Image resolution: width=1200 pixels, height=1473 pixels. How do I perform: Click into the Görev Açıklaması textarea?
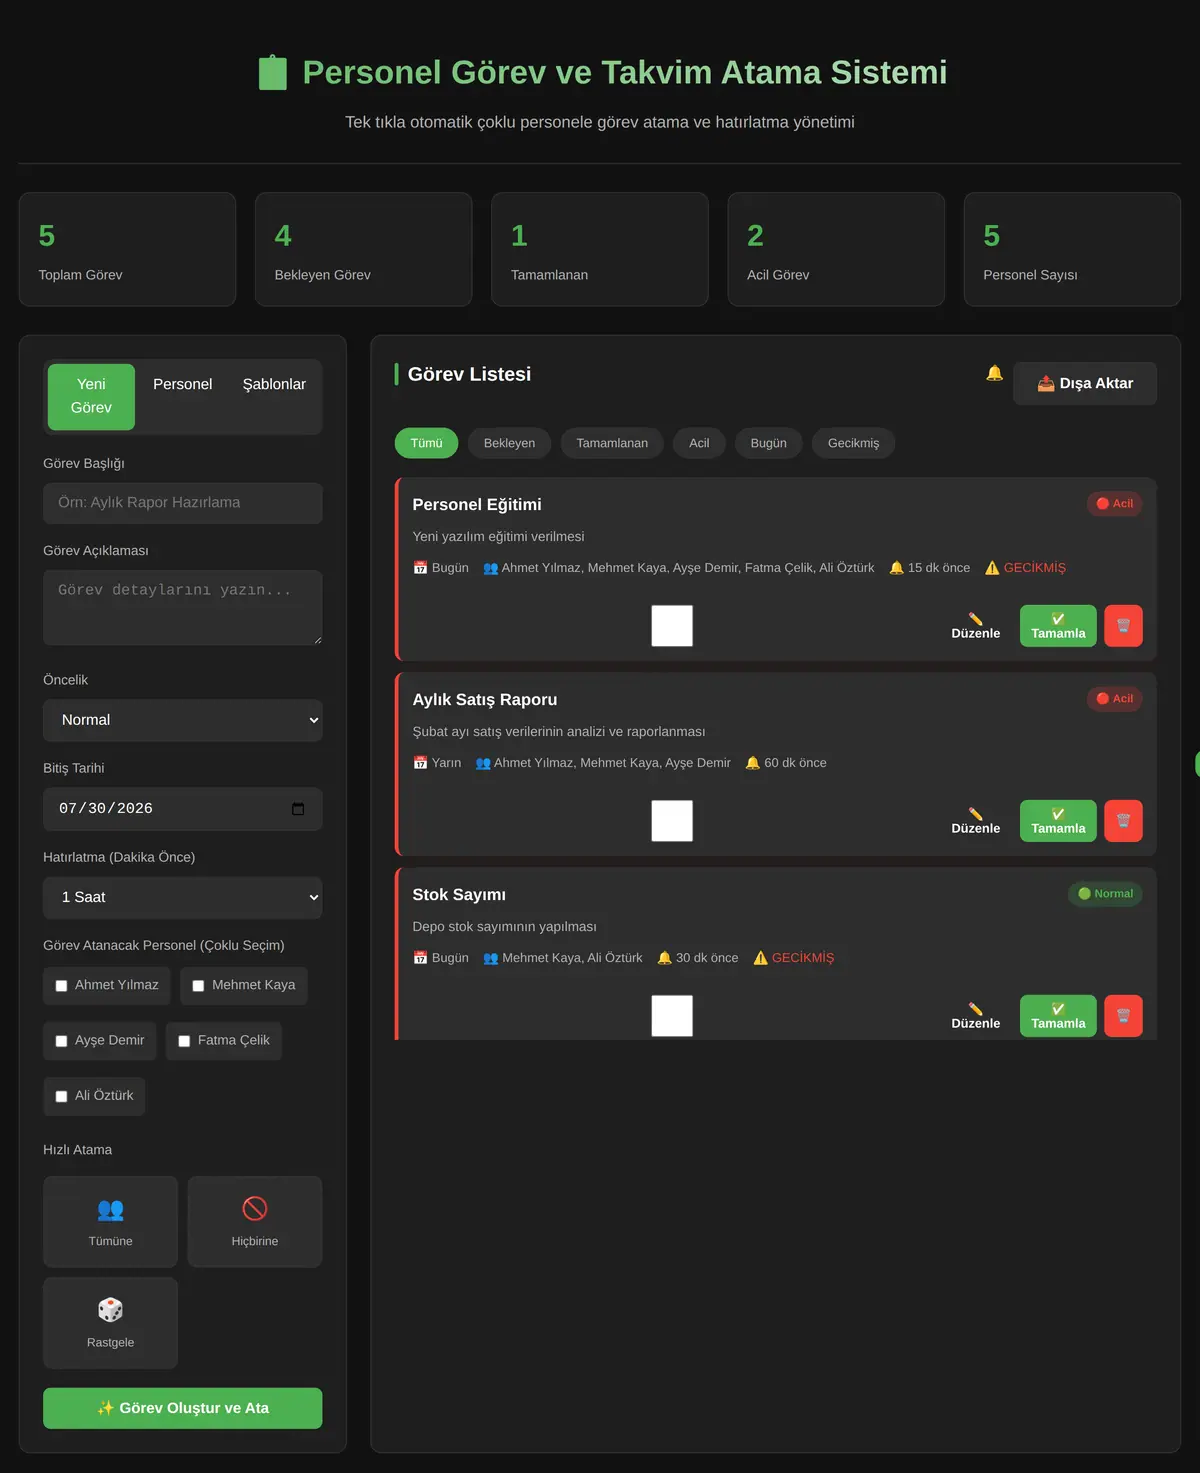tap(183, 608)
